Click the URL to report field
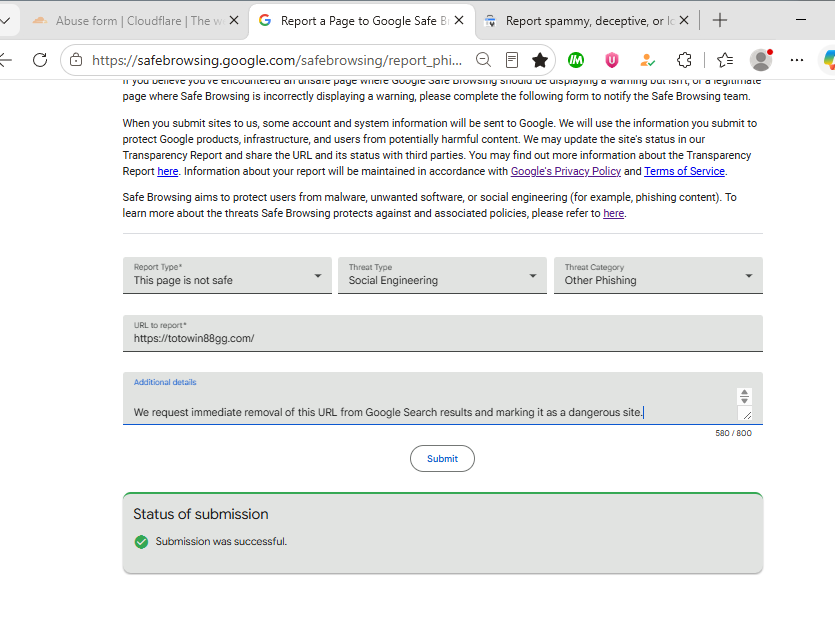Screen dimensions: 835x618 443,333
